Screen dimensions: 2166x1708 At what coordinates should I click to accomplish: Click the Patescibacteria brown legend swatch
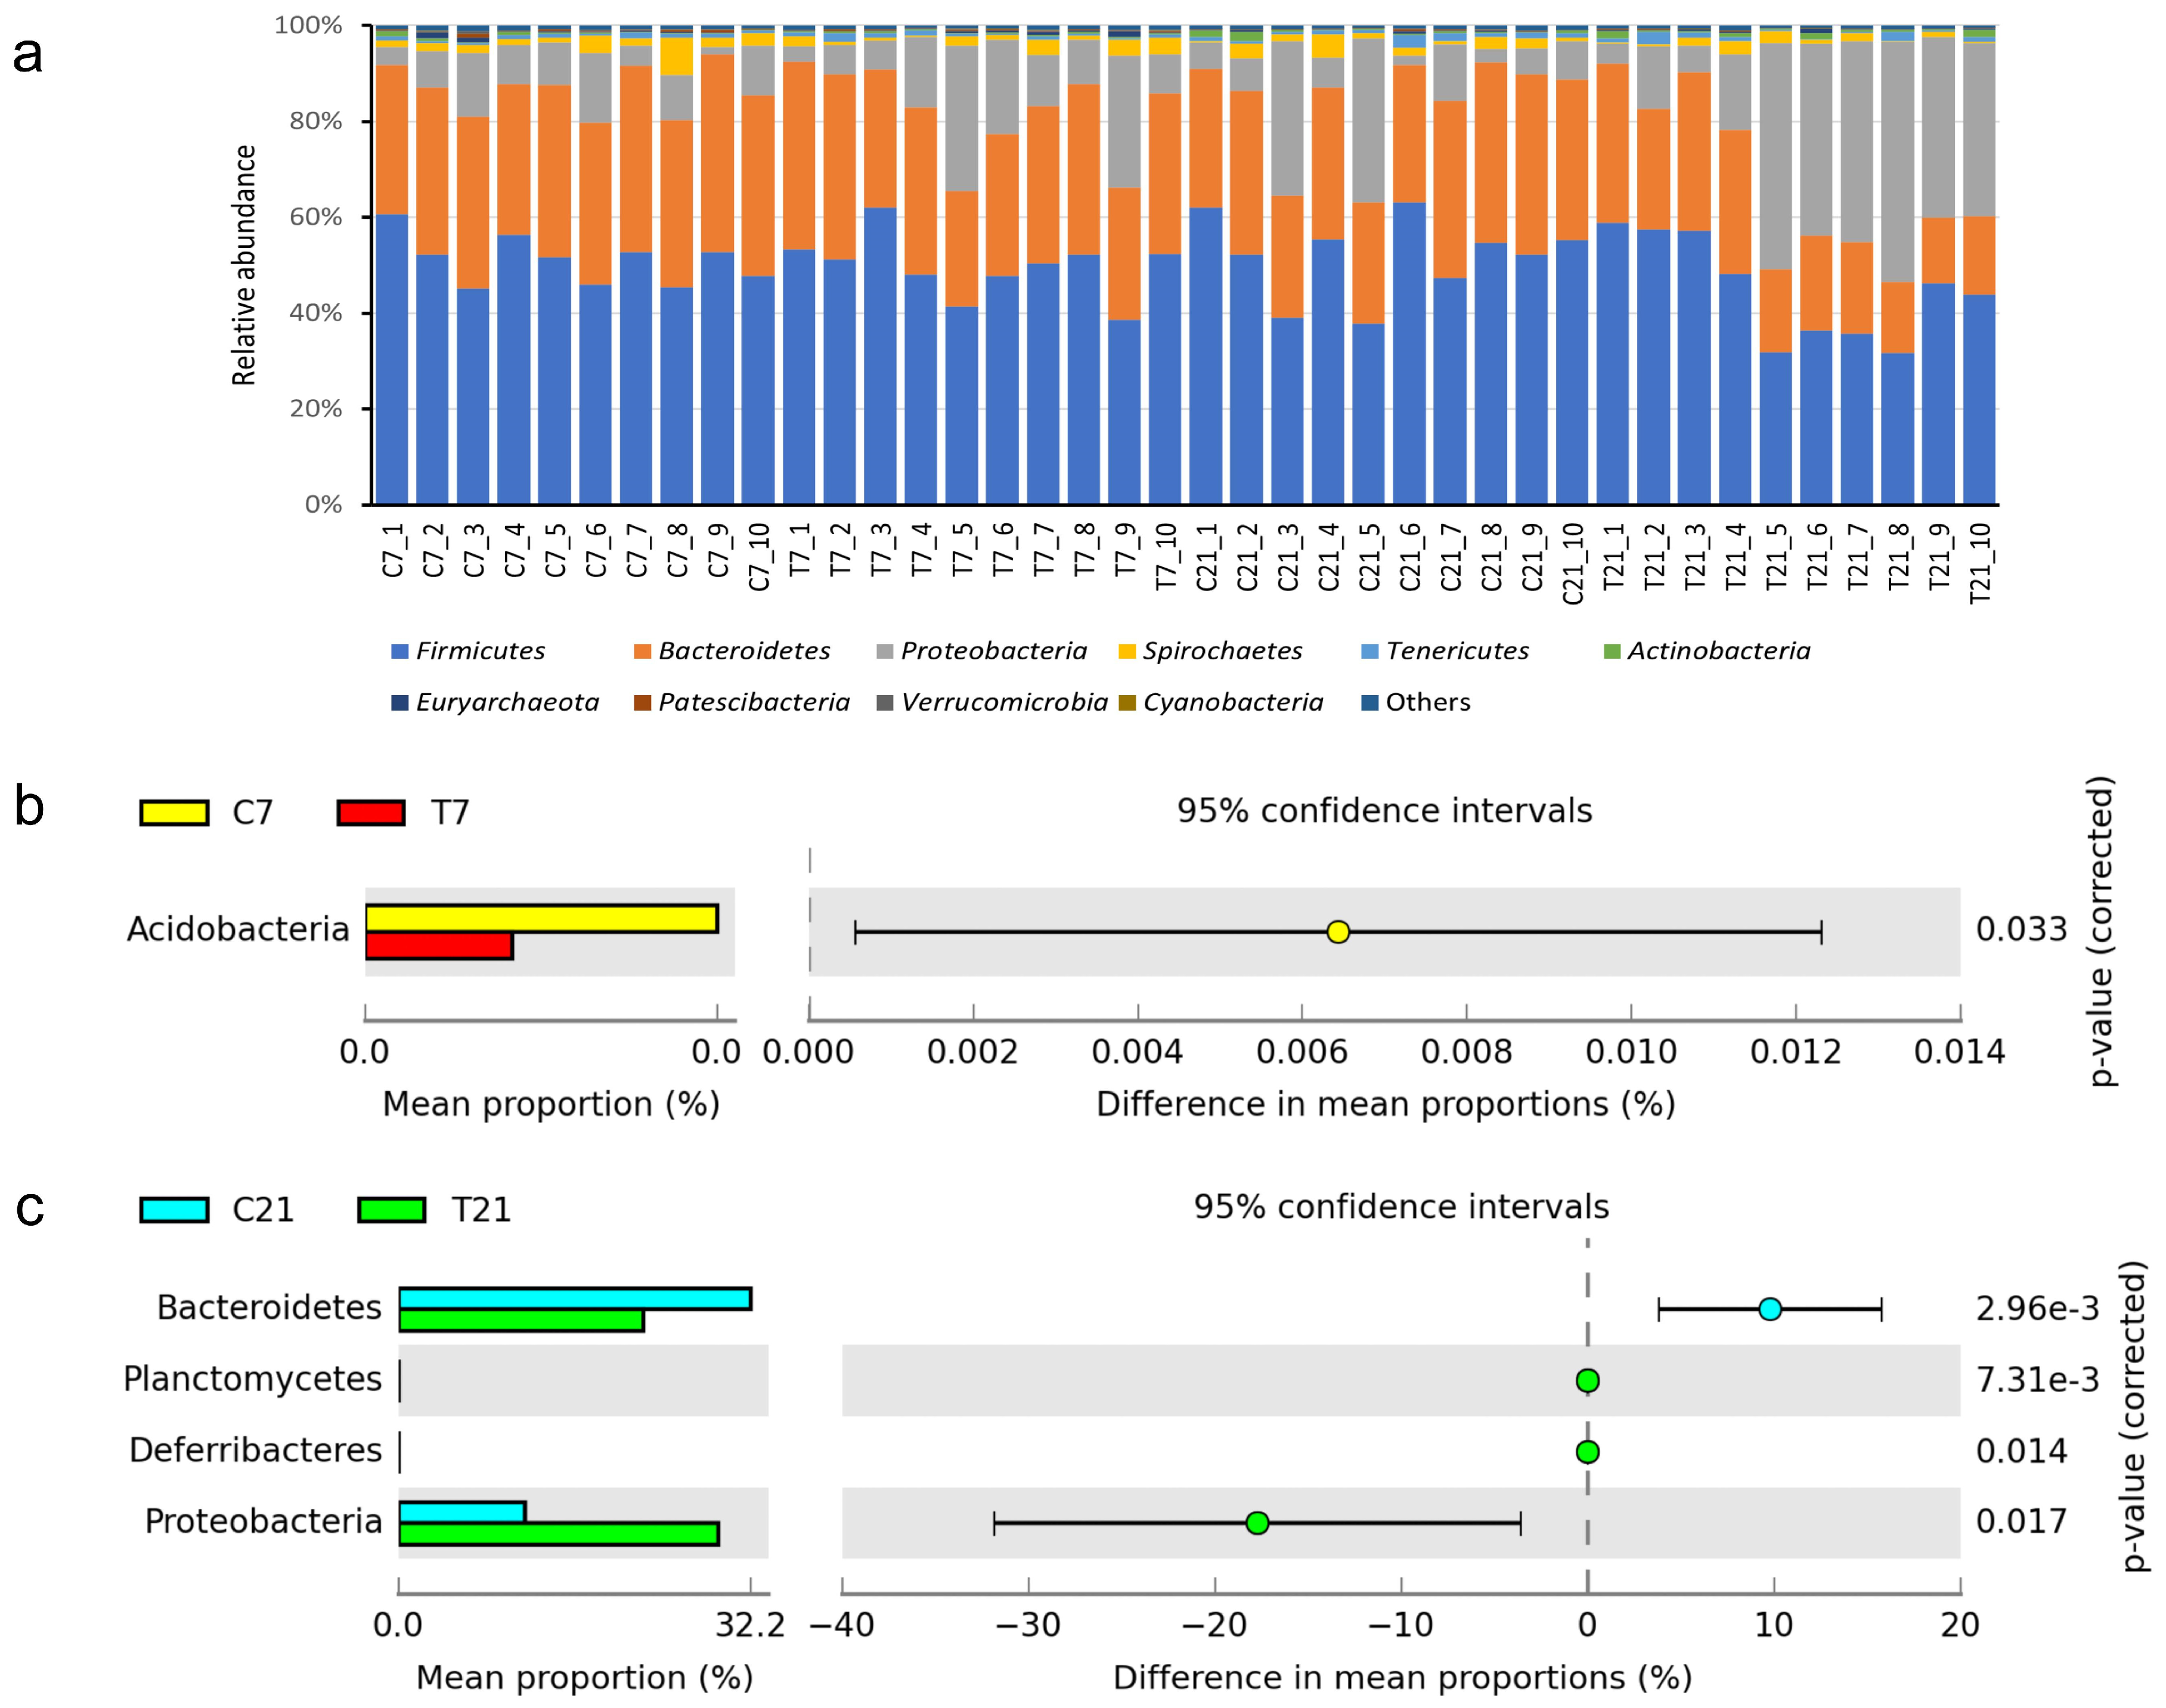(x=642, y=703)
